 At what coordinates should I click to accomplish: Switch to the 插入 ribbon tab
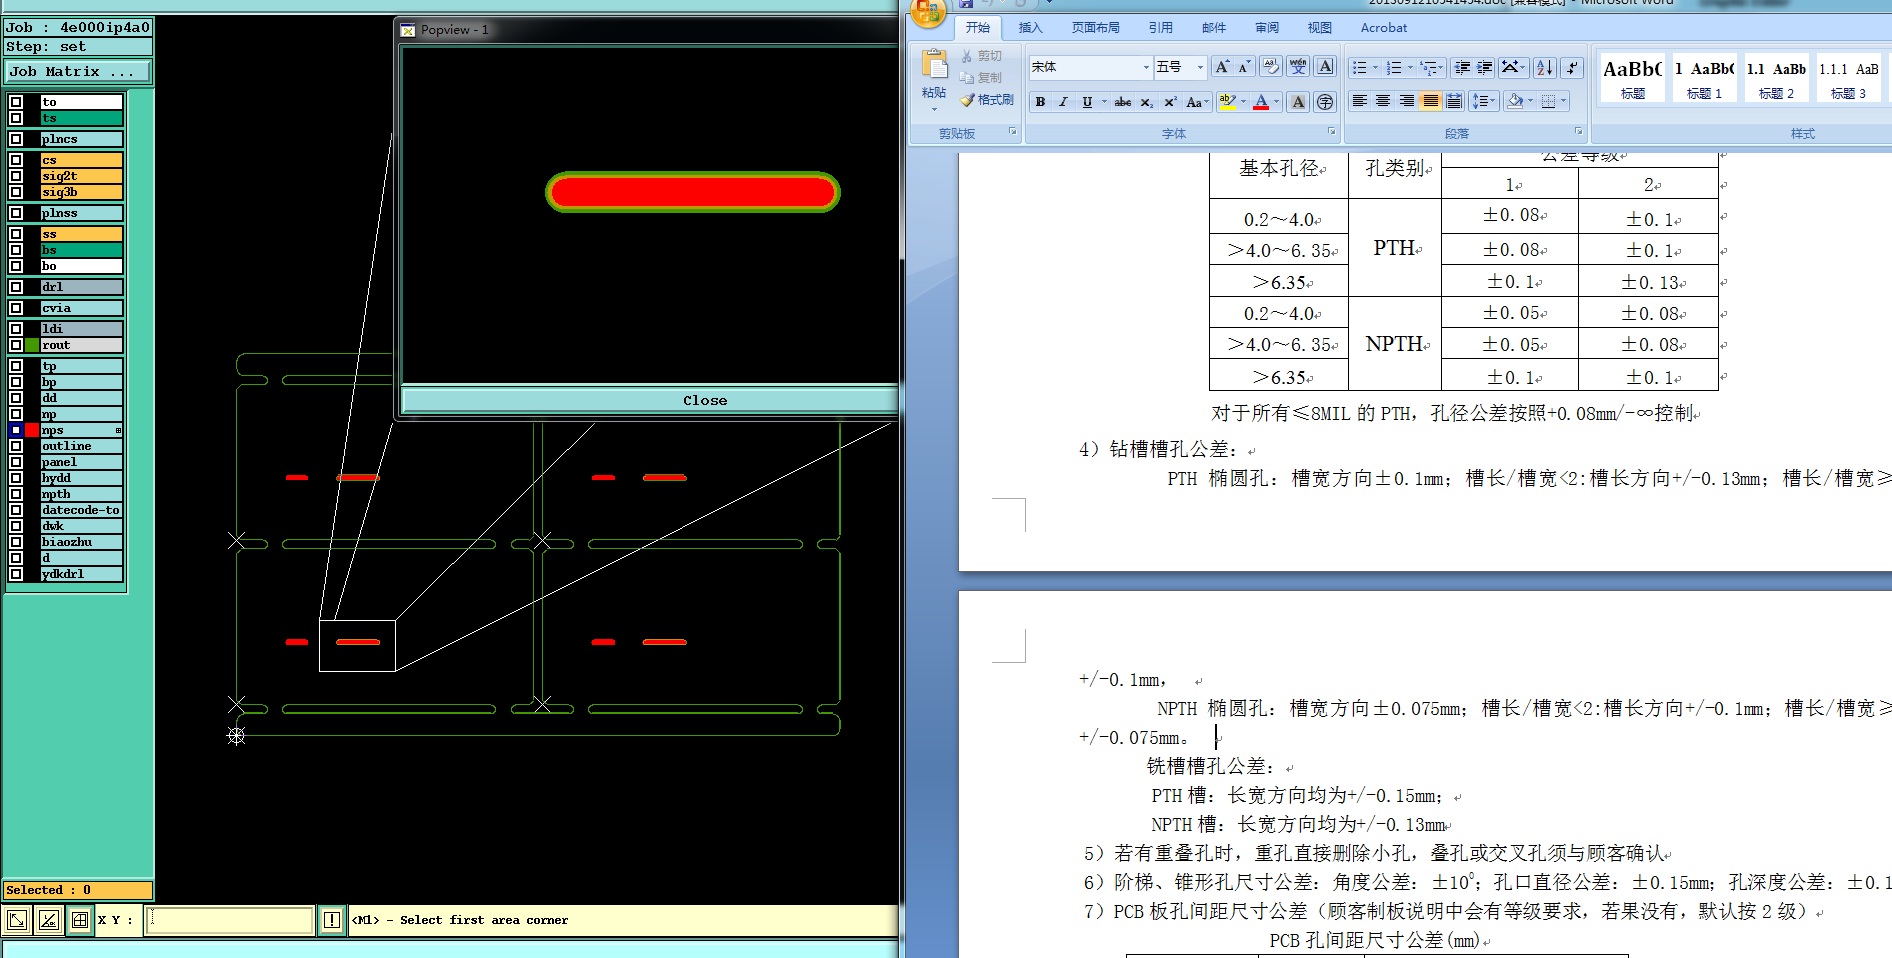pyautogui.click(x=1030, y=28)
